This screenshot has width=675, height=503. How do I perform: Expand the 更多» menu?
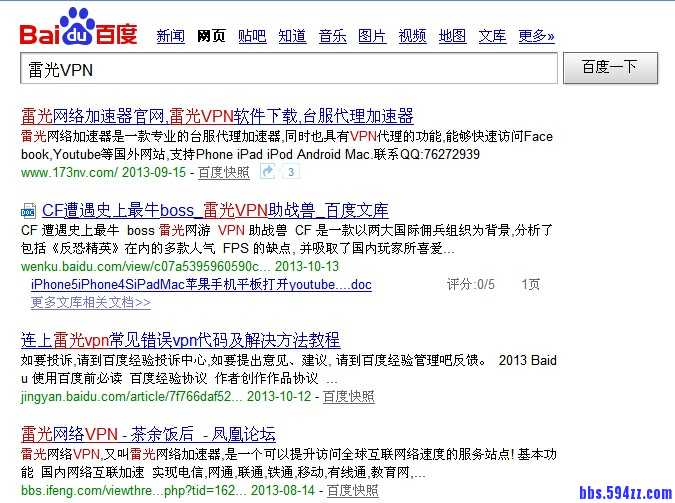[536, 36]
